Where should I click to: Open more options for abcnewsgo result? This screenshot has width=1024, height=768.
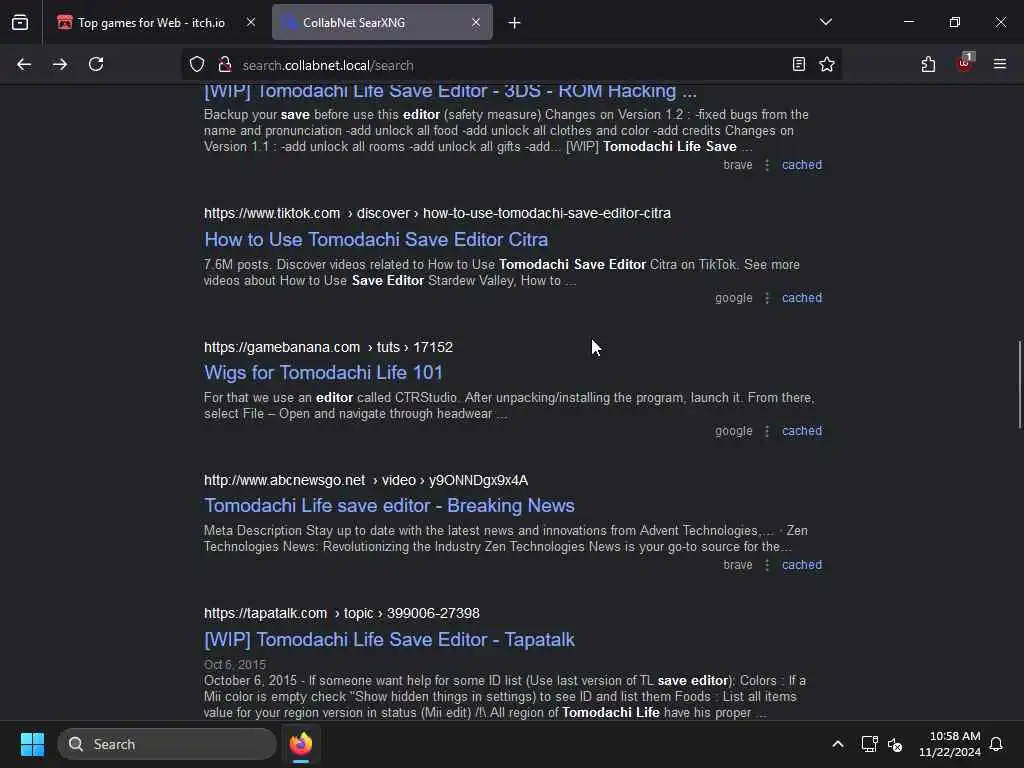(x=767, y=565)
